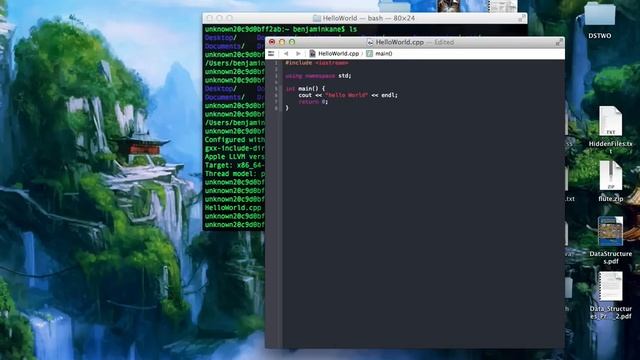Go forward with the editor's right arrow
This screenshot has width=640, height=360.
(298, 53)
